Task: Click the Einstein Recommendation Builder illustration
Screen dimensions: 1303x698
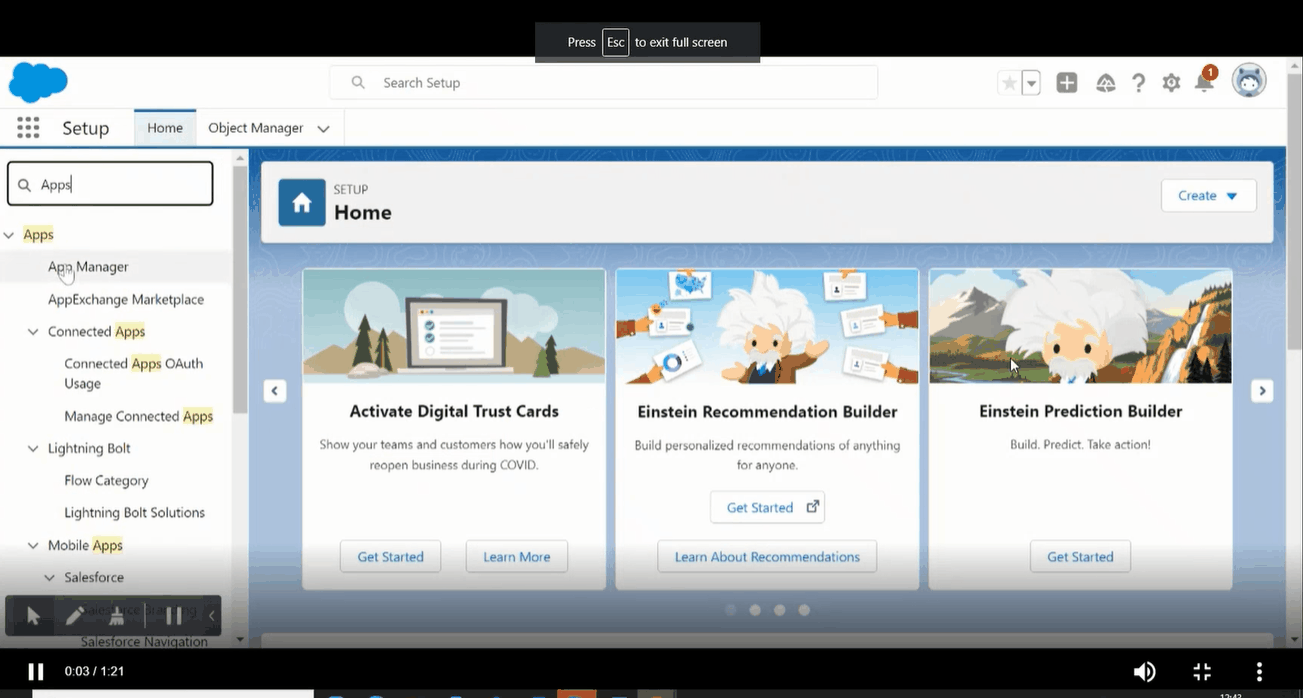Action: click(x=767, y=326)
